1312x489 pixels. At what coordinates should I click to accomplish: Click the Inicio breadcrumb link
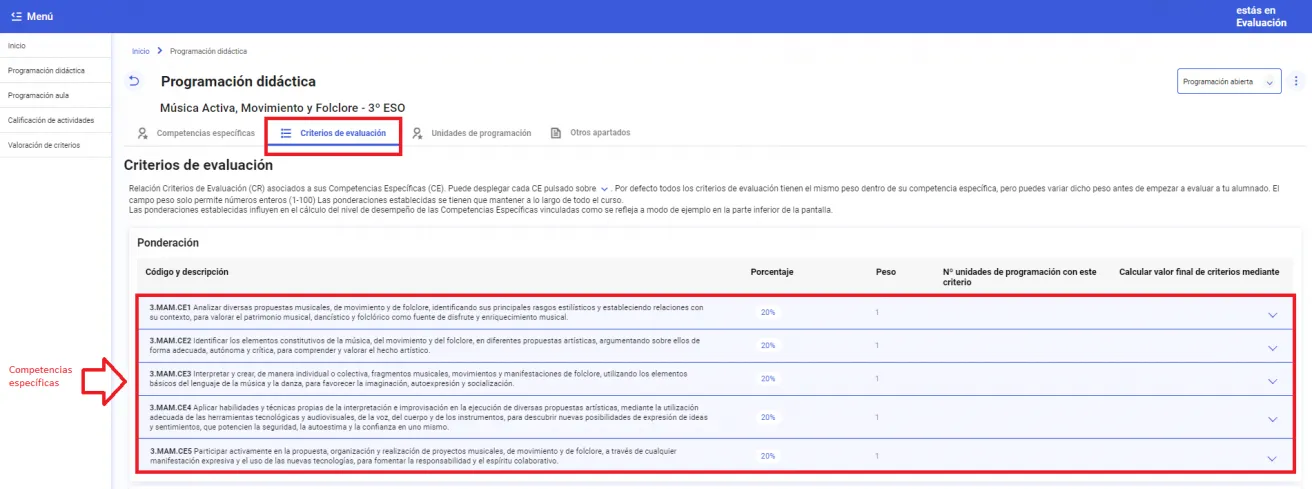click(x=141, y=51)
